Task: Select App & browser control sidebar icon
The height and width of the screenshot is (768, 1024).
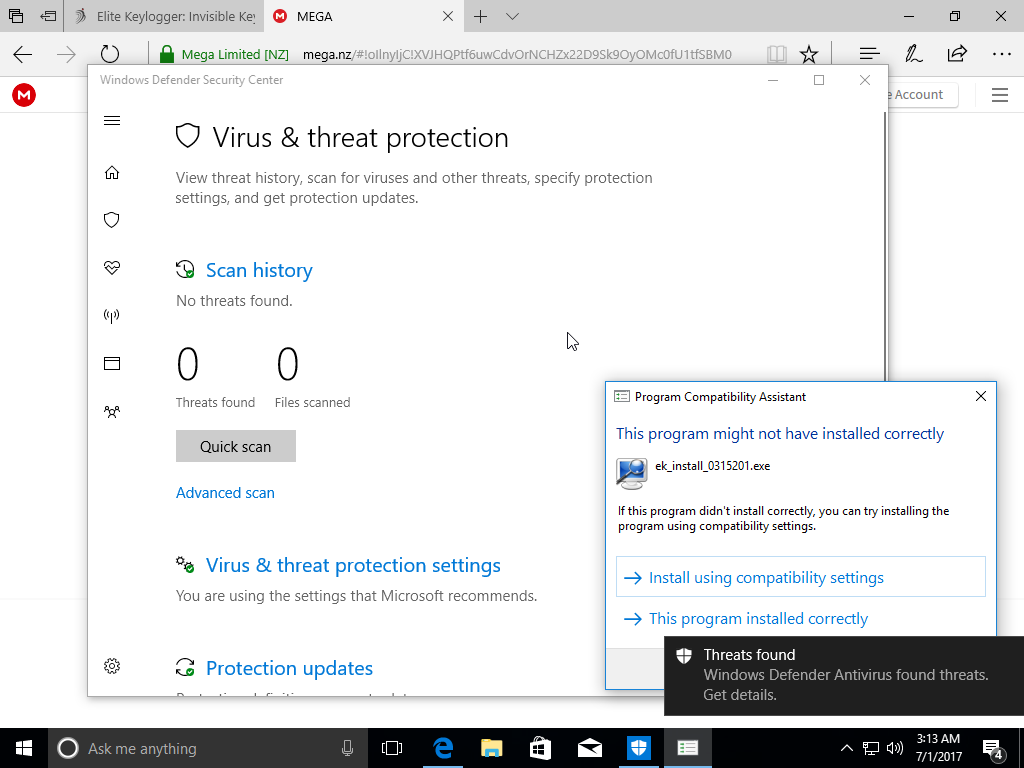Action: click(112, 364)
